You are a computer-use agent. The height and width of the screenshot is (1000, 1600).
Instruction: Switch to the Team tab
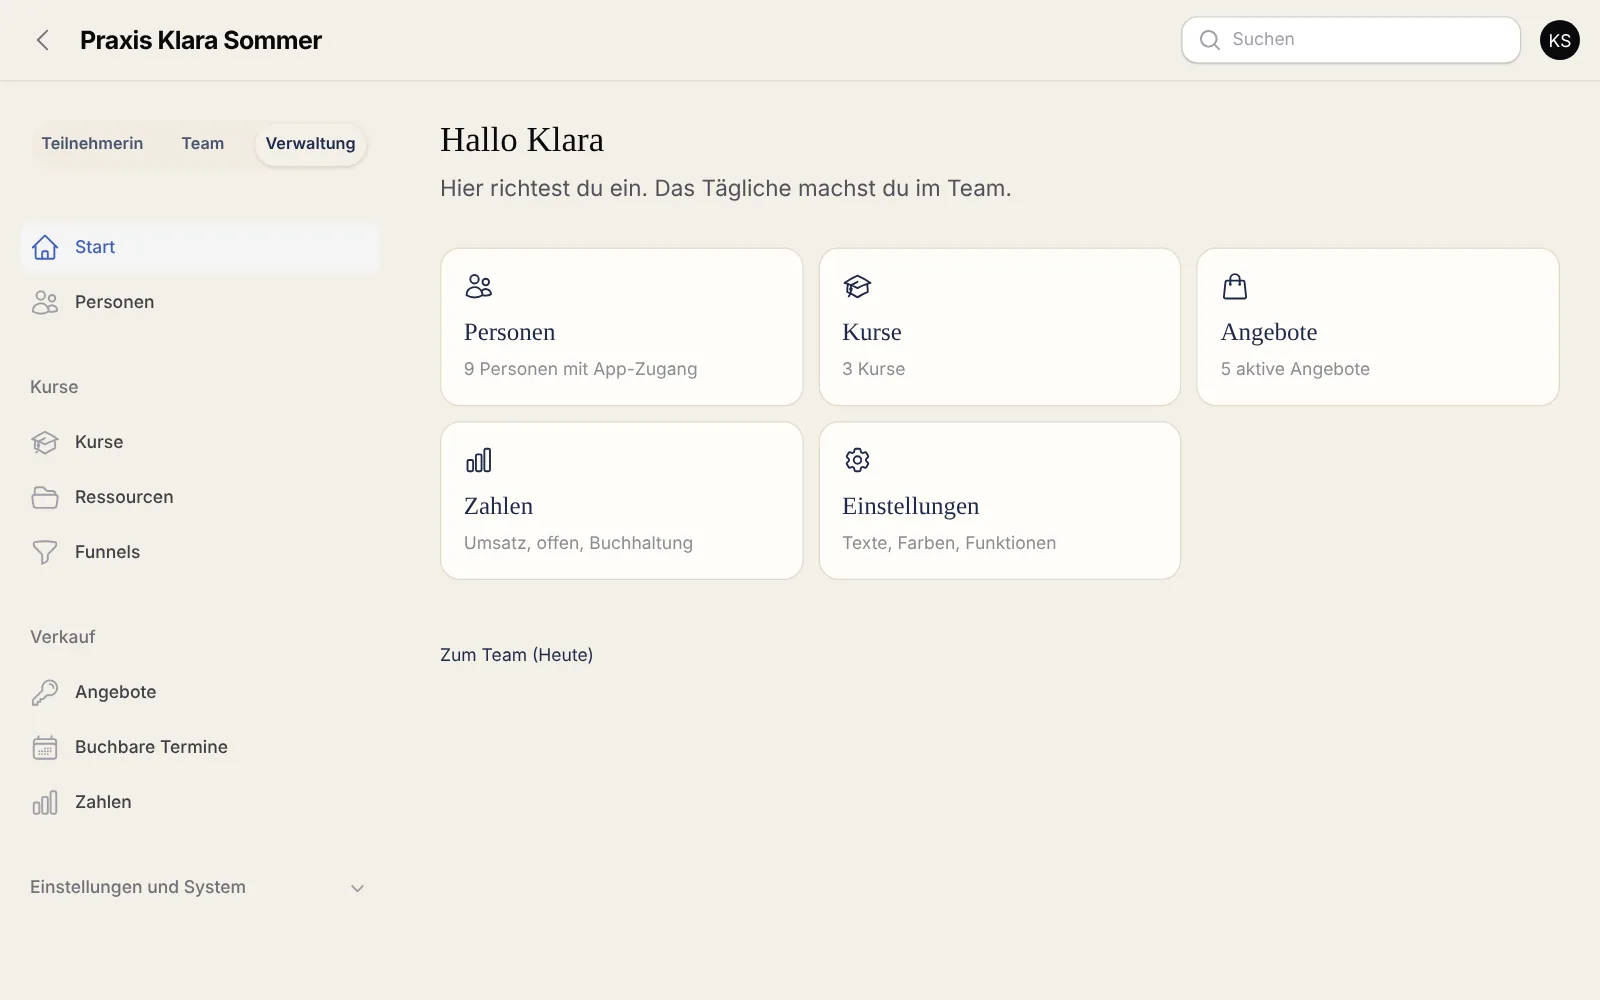203,144
